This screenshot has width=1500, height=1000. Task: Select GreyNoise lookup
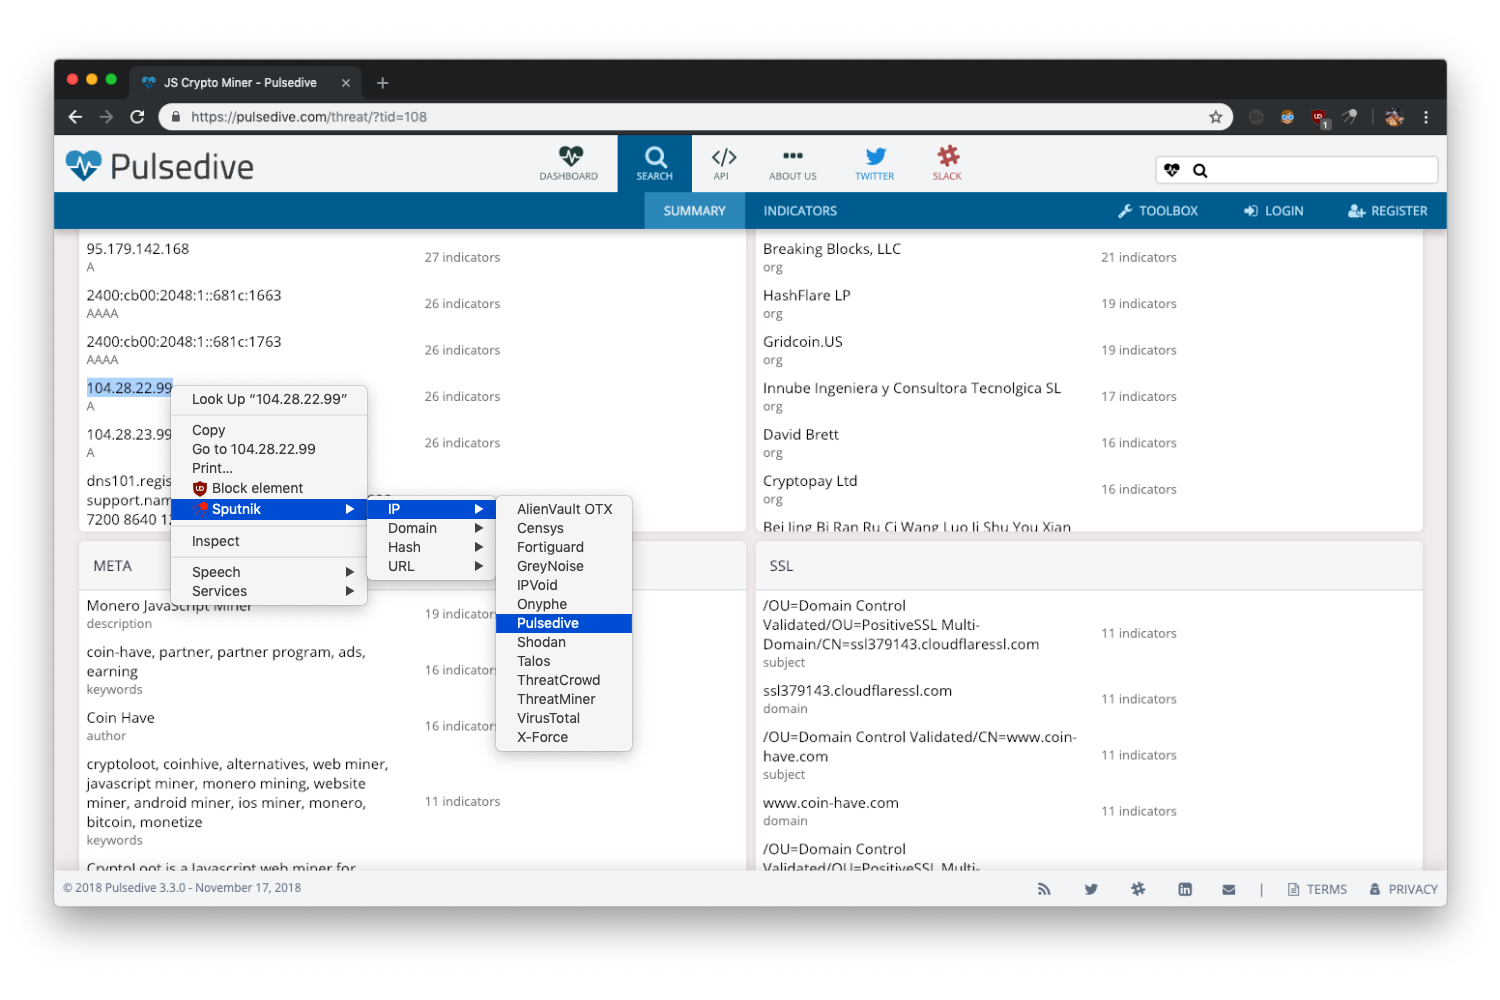(x=564, y=566)
